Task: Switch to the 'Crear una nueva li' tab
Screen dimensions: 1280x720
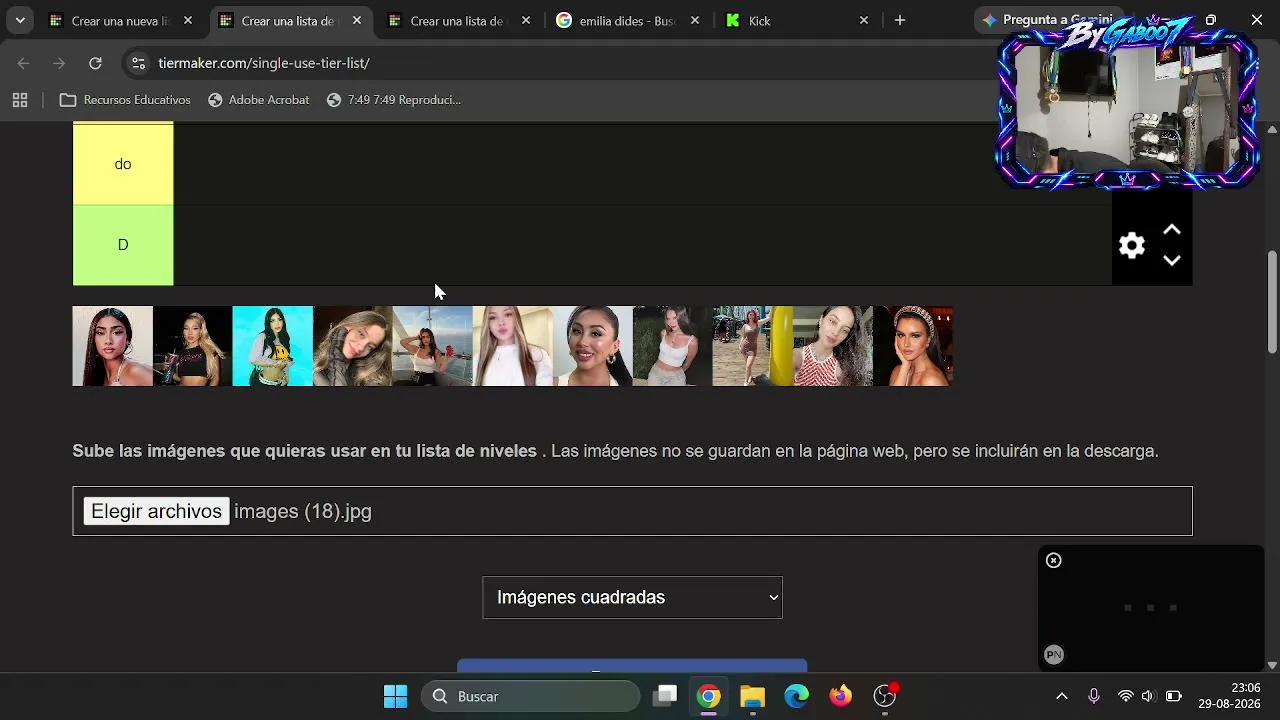Action: click(121, 20)
